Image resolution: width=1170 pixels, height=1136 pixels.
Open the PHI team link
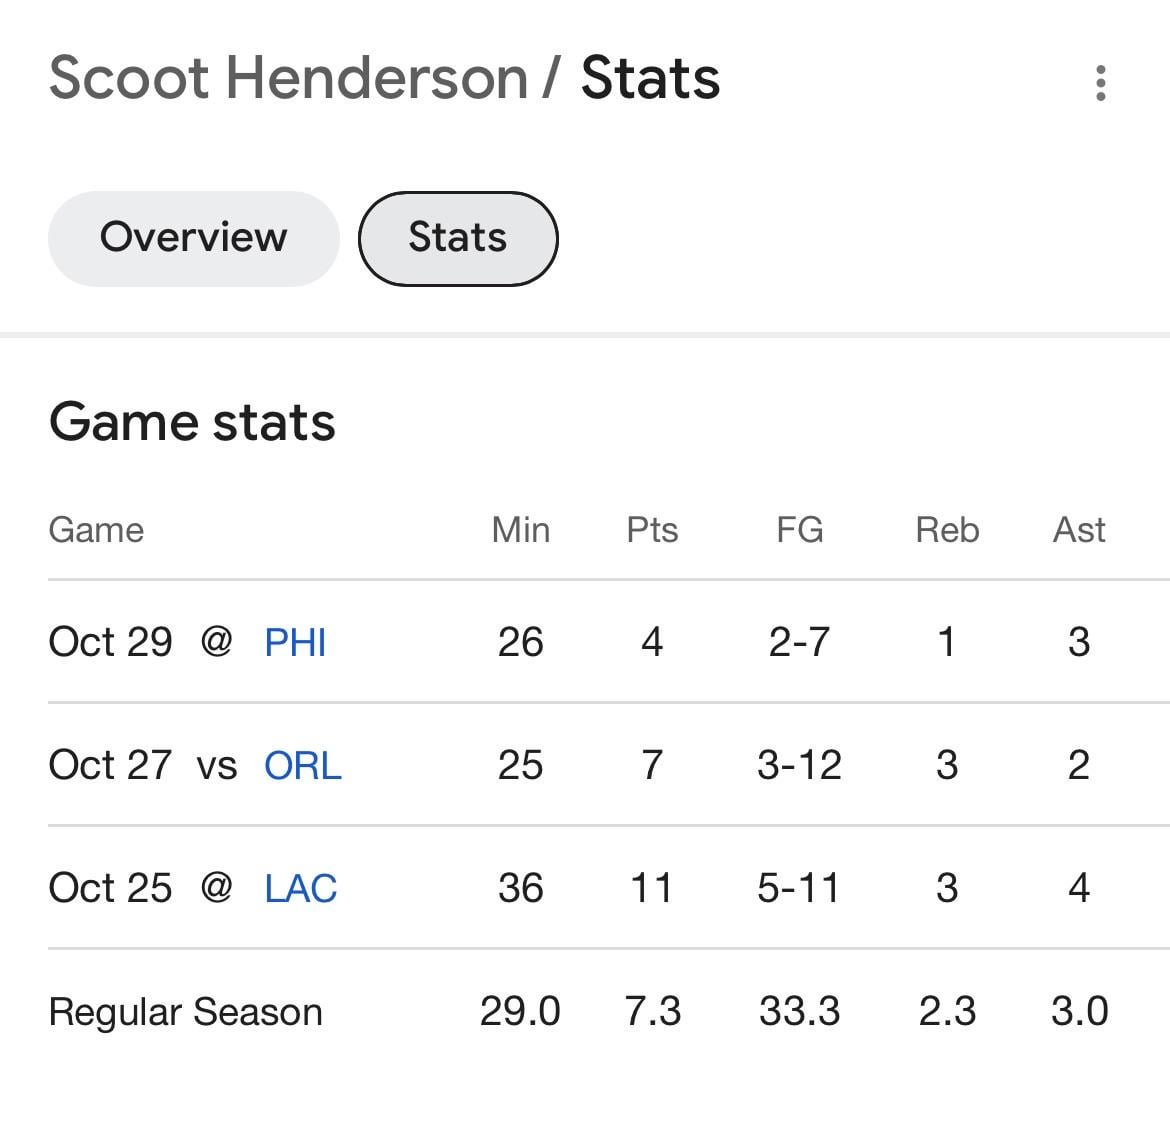click(x=295, y=642)
